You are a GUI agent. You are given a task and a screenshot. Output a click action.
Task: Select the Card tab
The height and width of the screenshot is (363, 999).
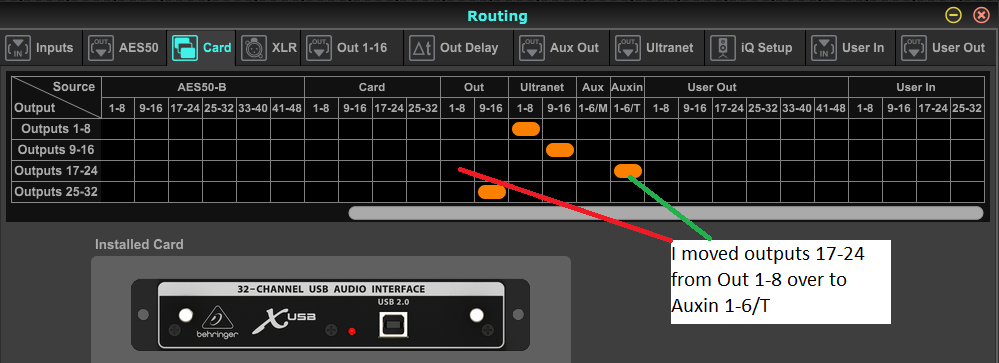(201, 48)
